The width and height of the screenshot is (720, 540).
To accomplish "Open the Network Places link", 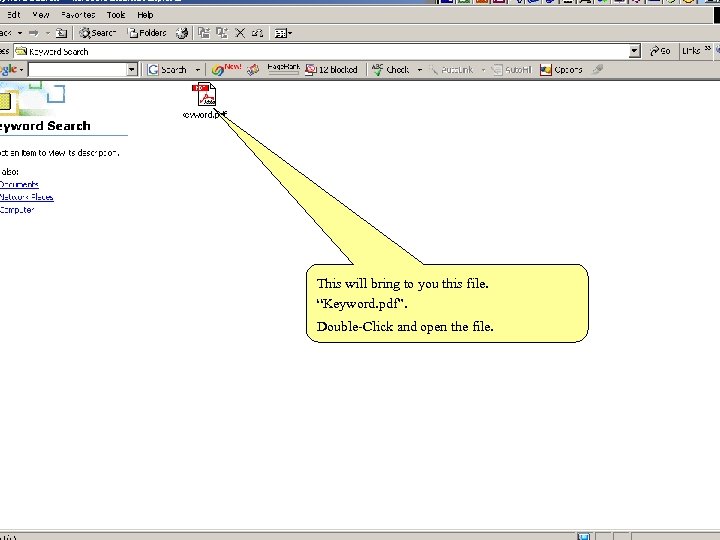I will (27, 197).
